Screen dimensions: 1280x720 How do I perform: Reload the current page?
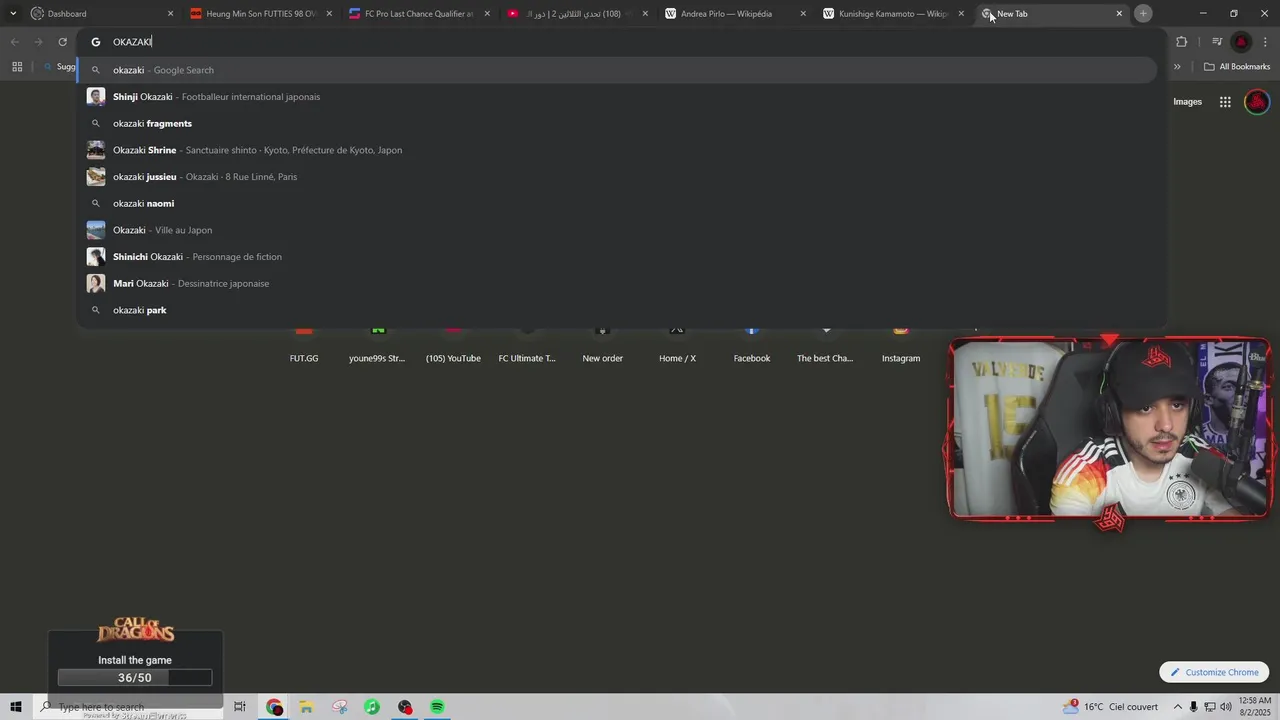(x=62, y=42)
